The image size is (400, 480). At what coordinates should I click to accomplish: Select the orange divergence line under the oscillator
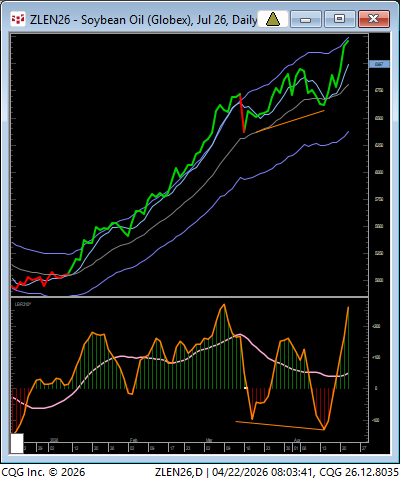click(280, 426)
